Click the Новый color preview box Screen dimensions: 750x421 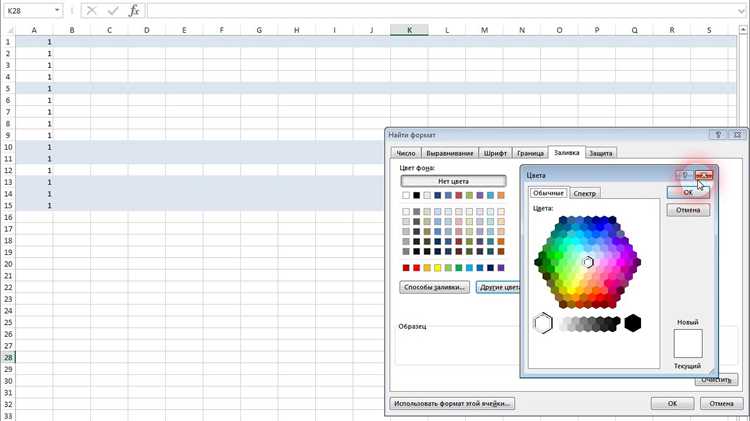pos(688,343)
